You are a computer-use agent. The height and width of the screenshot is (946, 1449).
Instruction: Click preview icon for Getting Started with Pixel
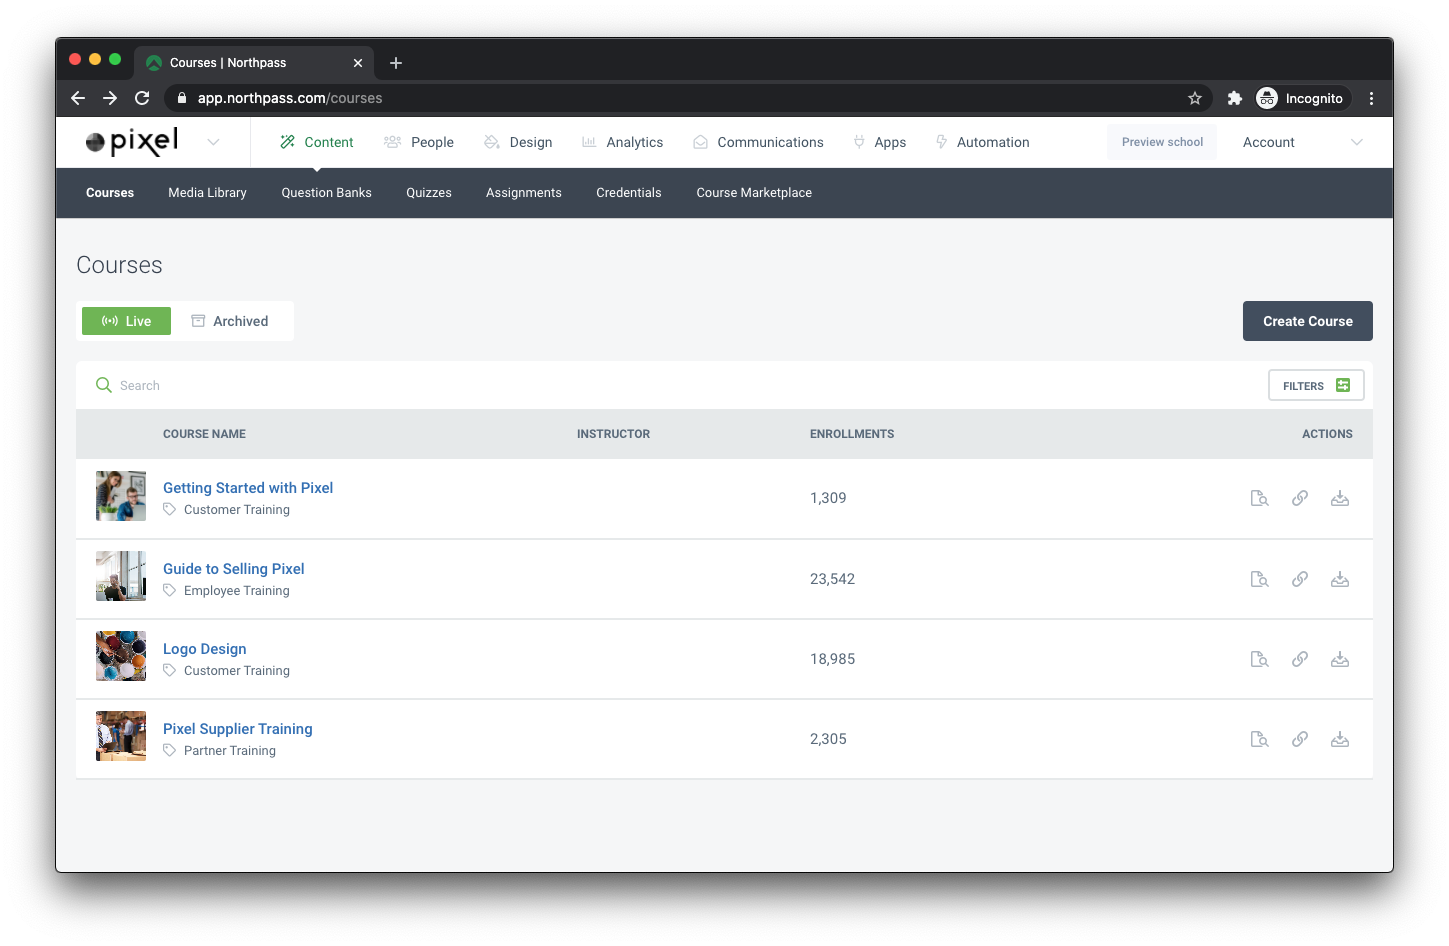point(1259,498)
